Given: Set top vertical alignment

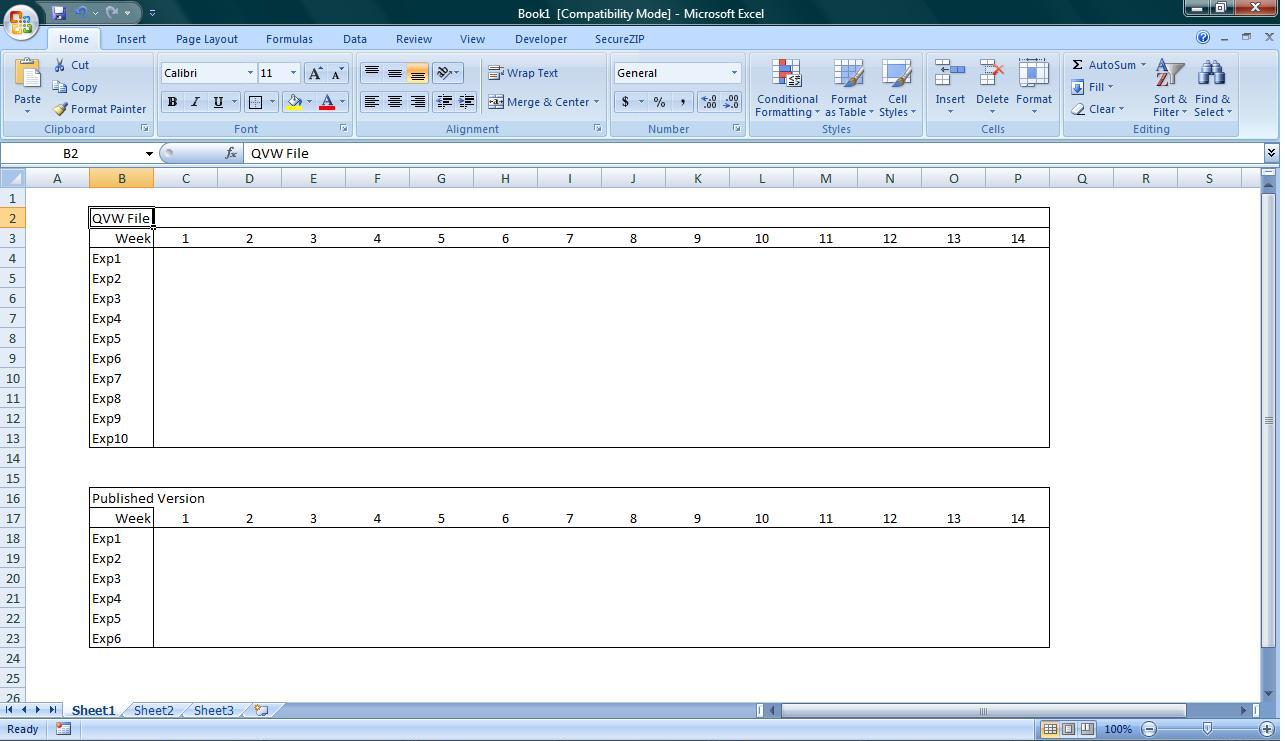Looking at the screenshot, I should pyautogui.click(x=371, y=73).
